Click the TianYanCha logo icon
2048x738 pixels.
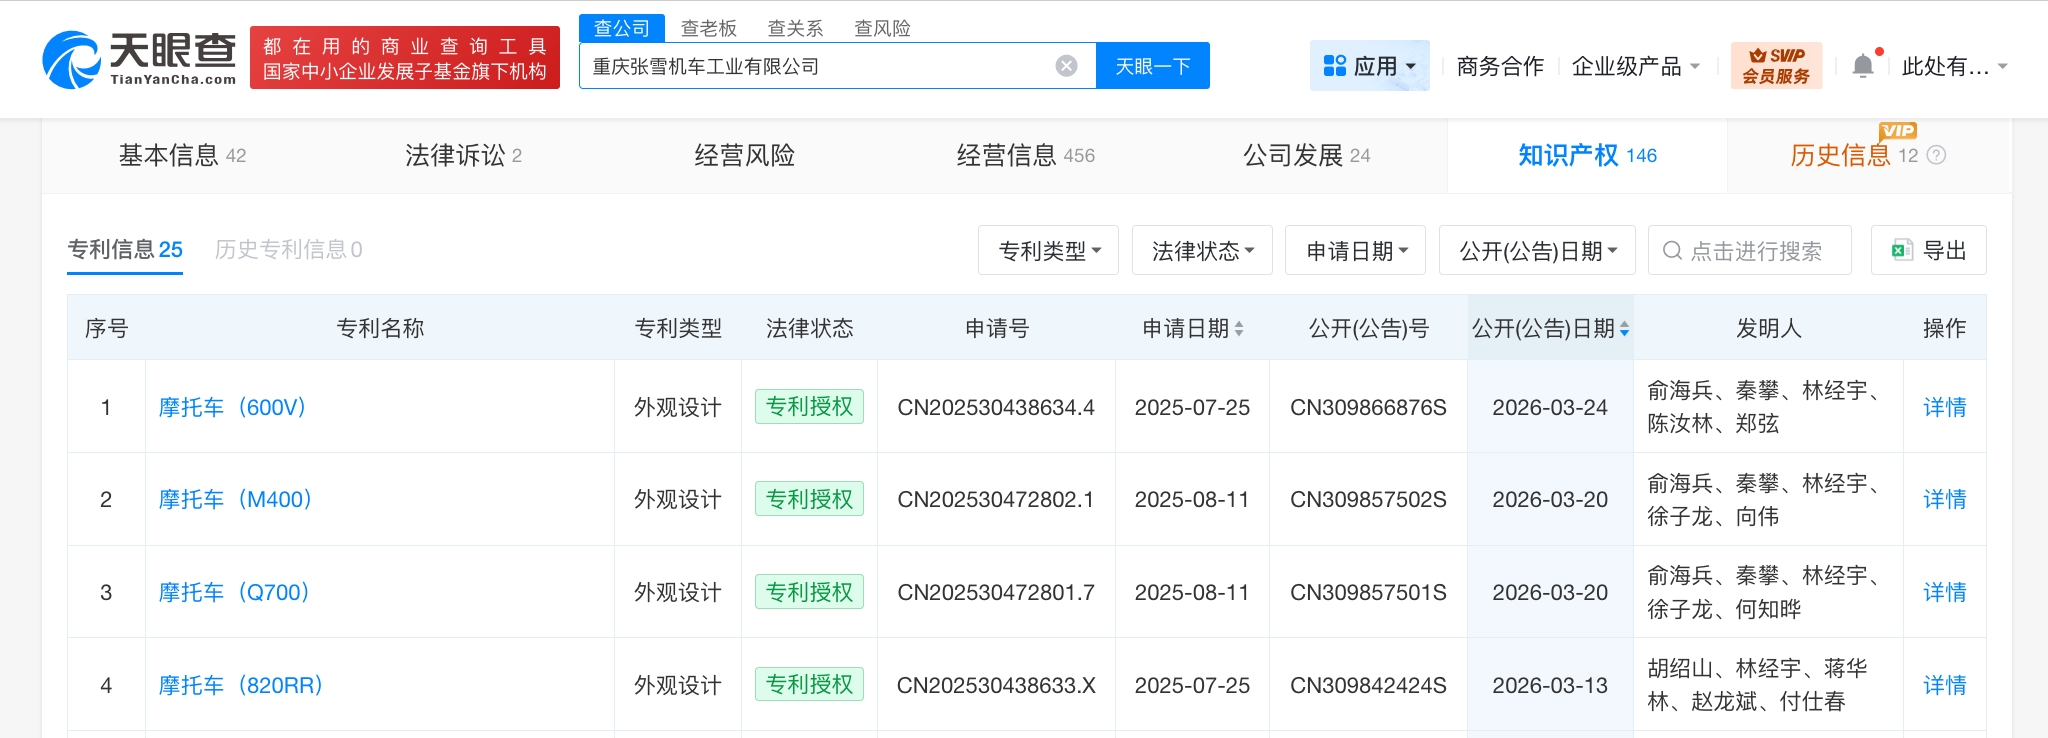(71, 60)
